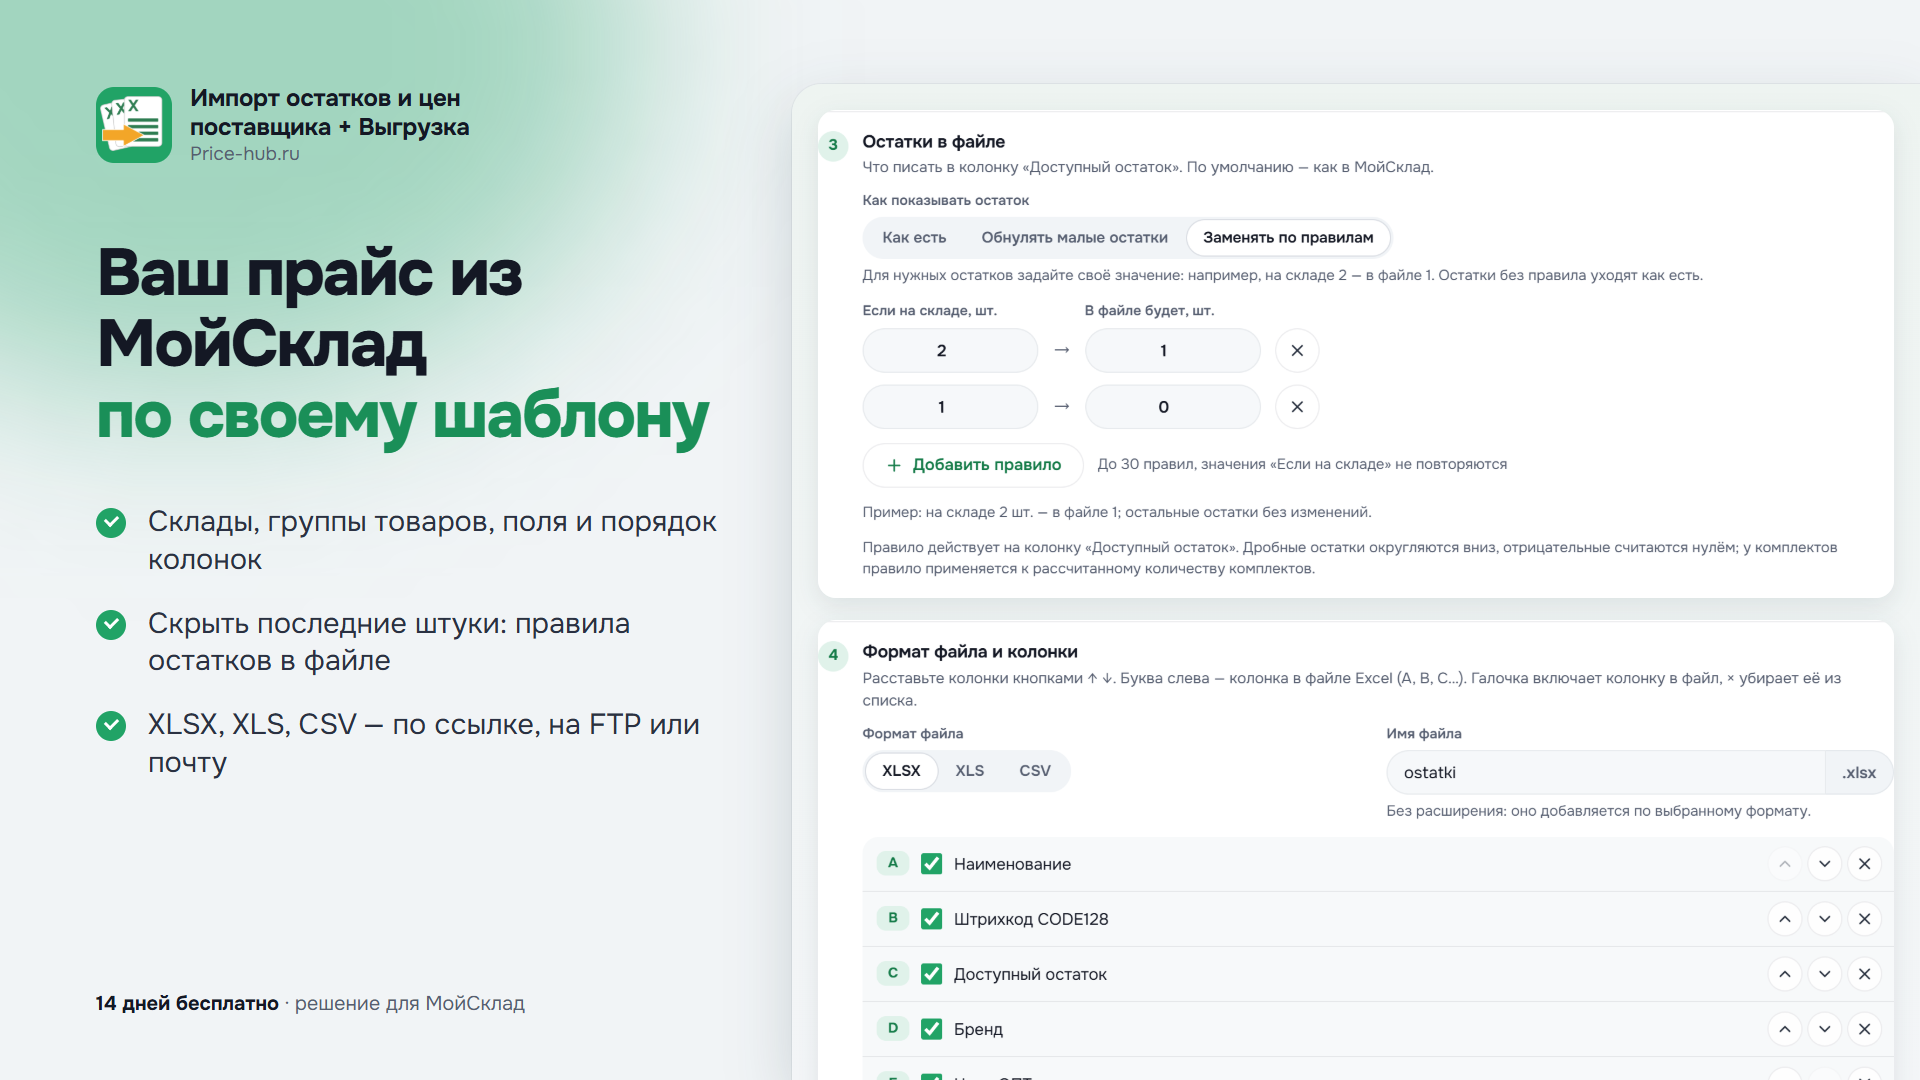Move Наименование column down

click(x=1825, y=864)
